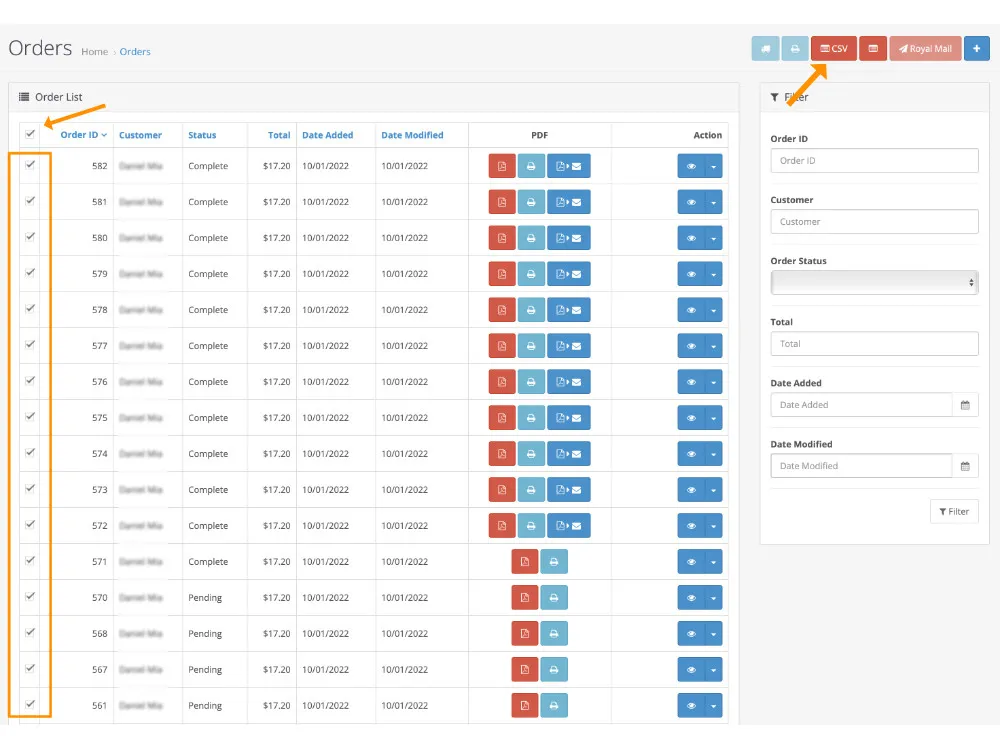Open the action caret menu on order 571
This screenshot has width=1000, height=750.
point(712,561)
